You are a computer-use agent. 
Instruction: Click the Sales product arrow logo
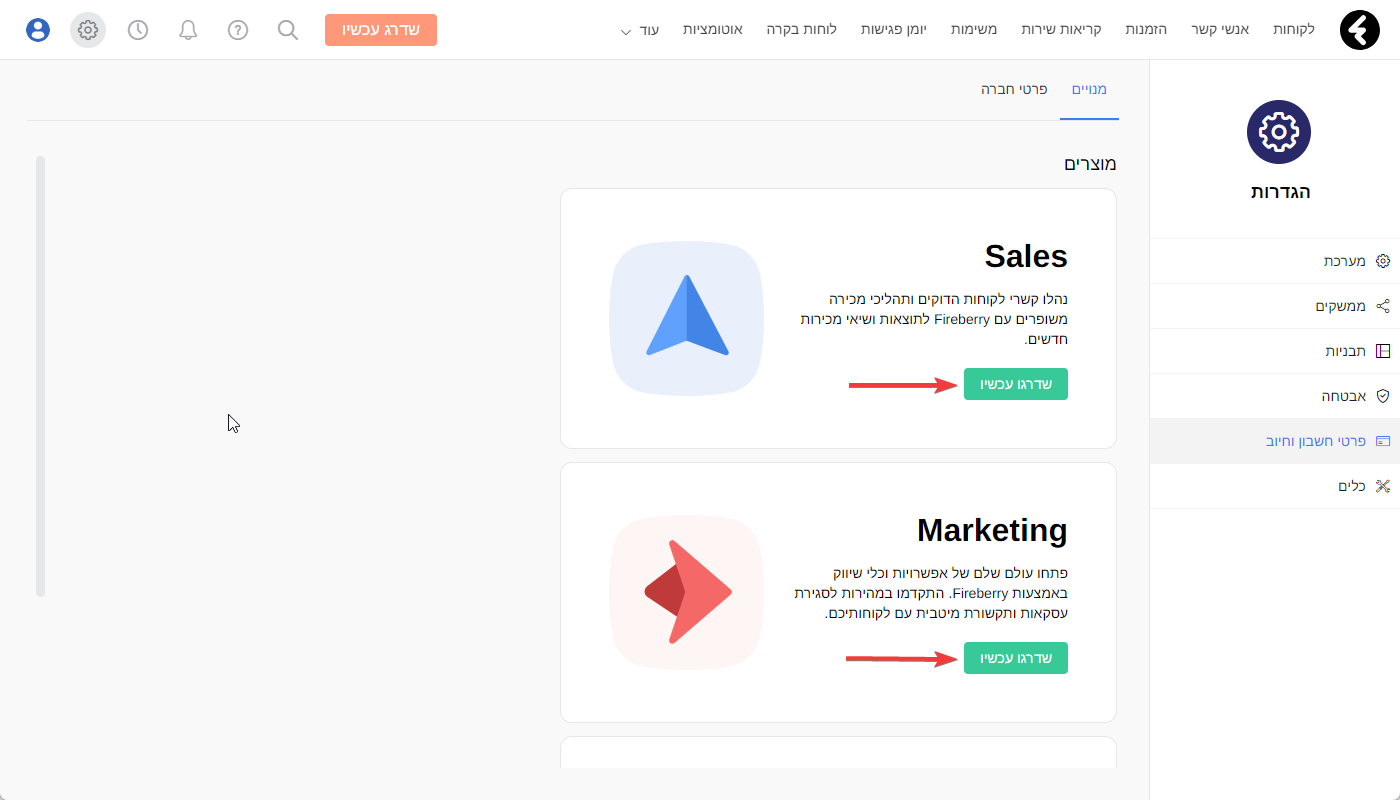[x=686, y=318]
